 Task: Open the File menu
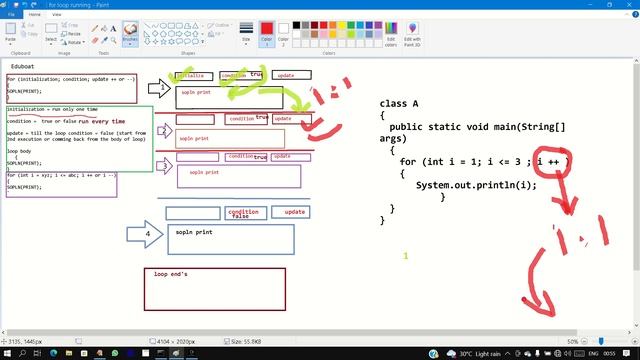[11, 14]
